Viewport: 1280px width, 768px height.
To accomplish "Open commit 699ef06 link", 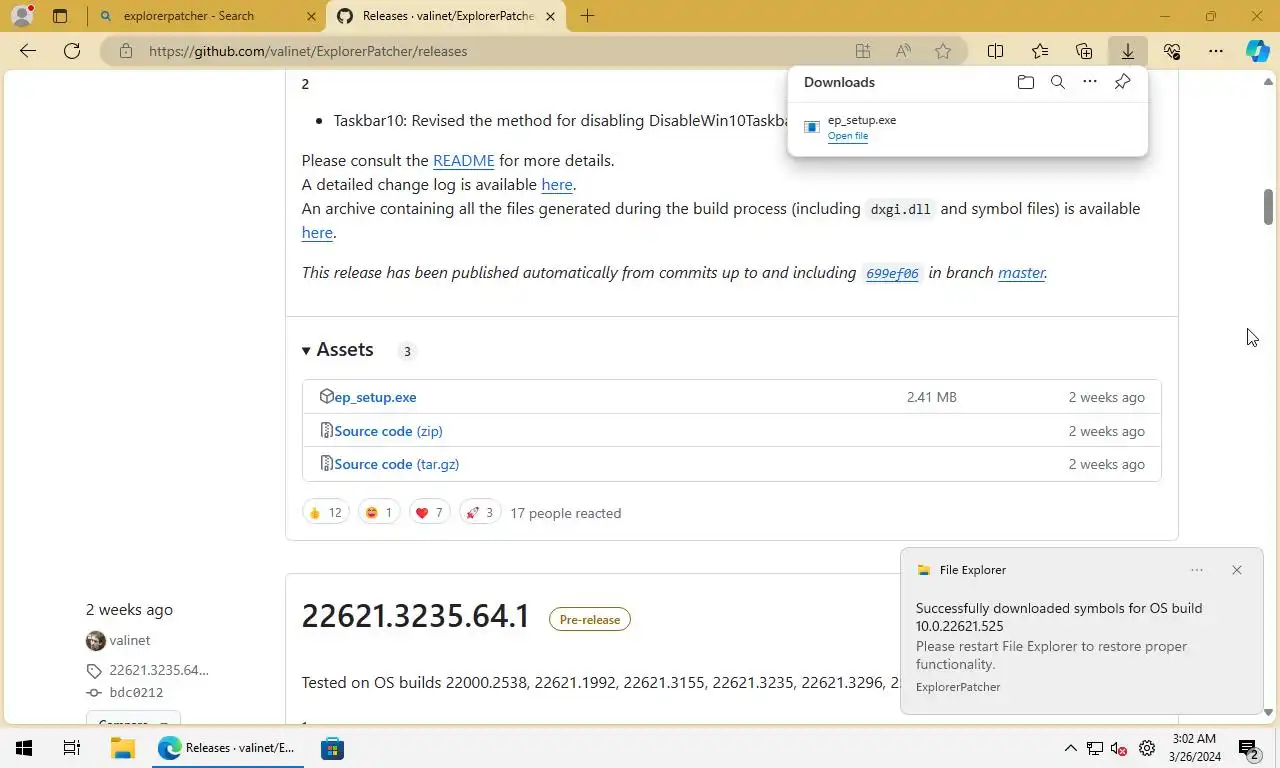I will coord(892,273).
